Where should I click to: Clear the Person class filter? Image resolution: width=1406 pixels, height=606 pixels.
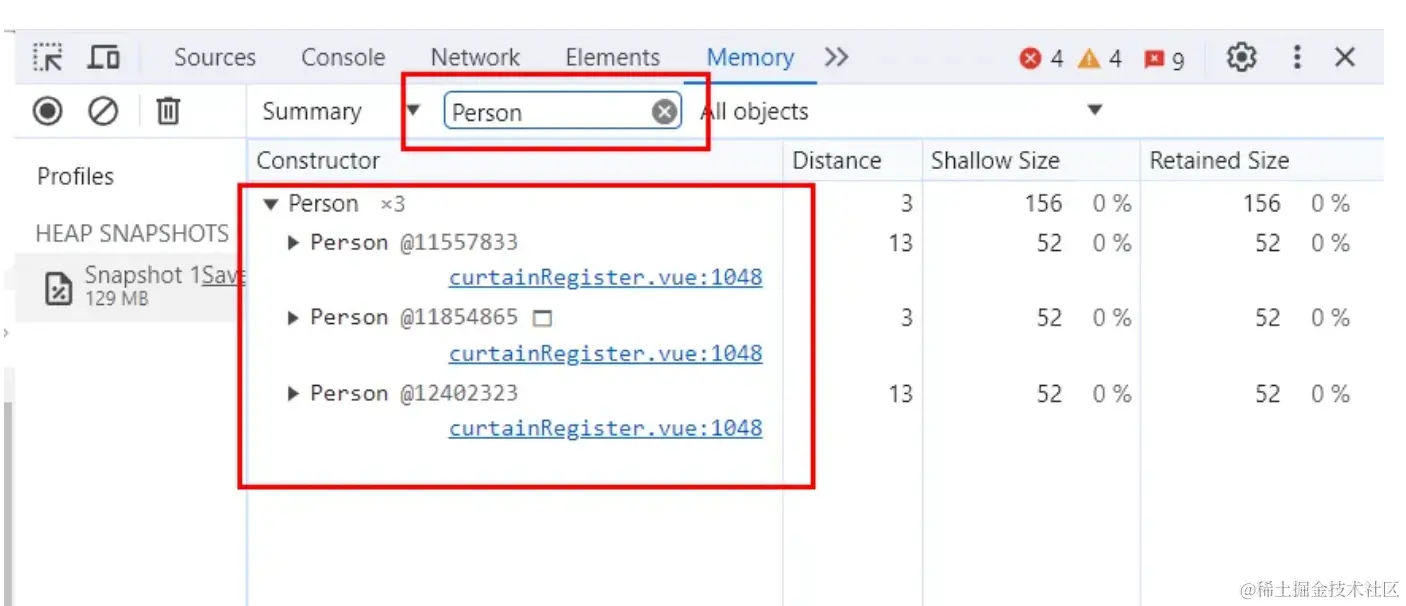coord(664,112)
